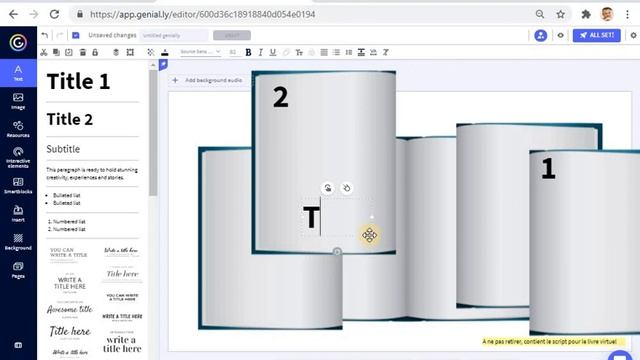The width and height of the screenshot is (640, 360).
Task: Cut the selected element
Action: [44, 52]
